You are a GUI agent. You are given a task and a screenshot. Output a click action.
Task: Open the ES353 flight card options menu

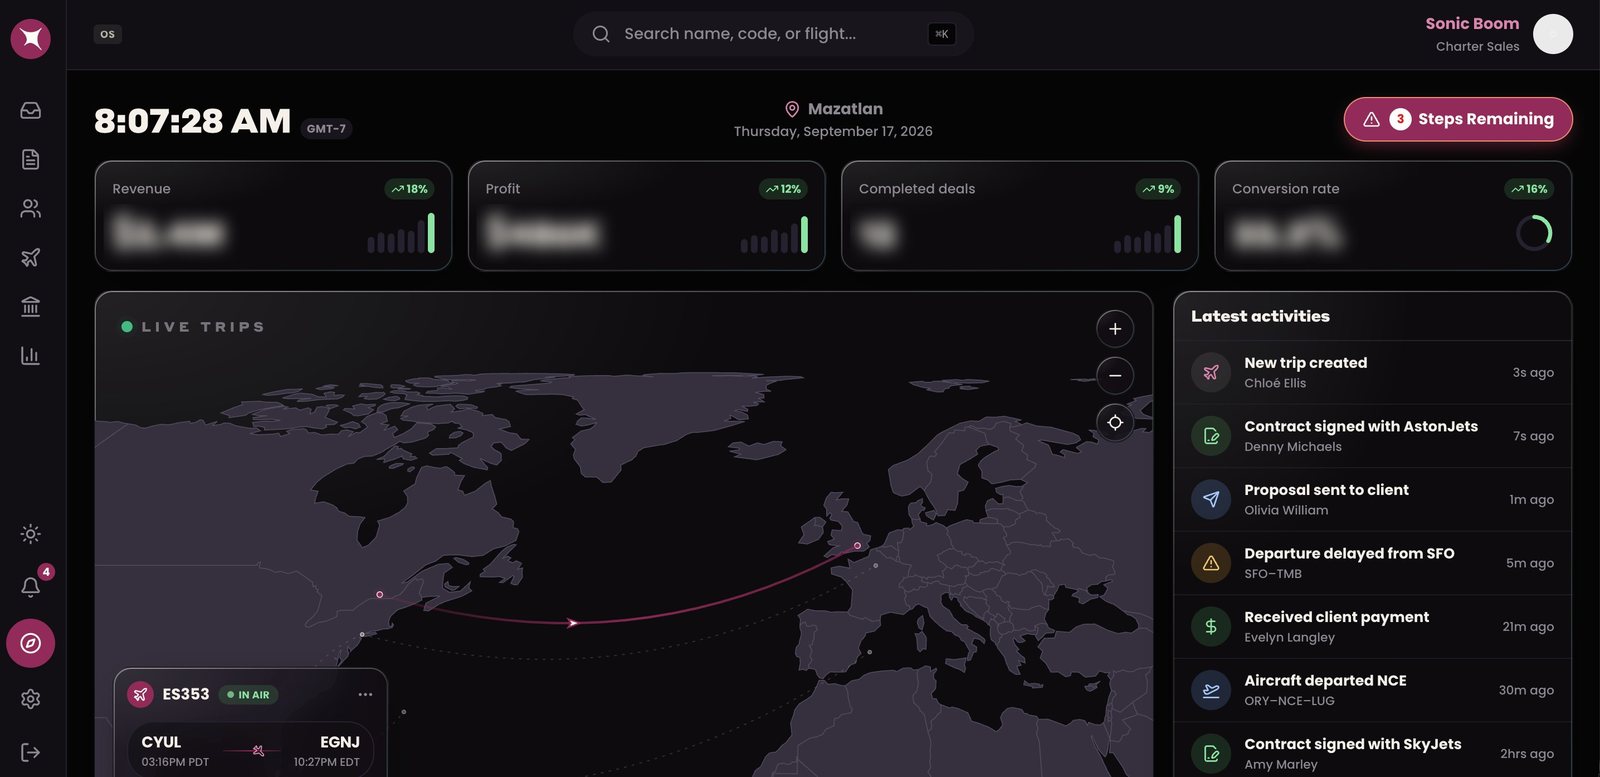click(365, 694)
